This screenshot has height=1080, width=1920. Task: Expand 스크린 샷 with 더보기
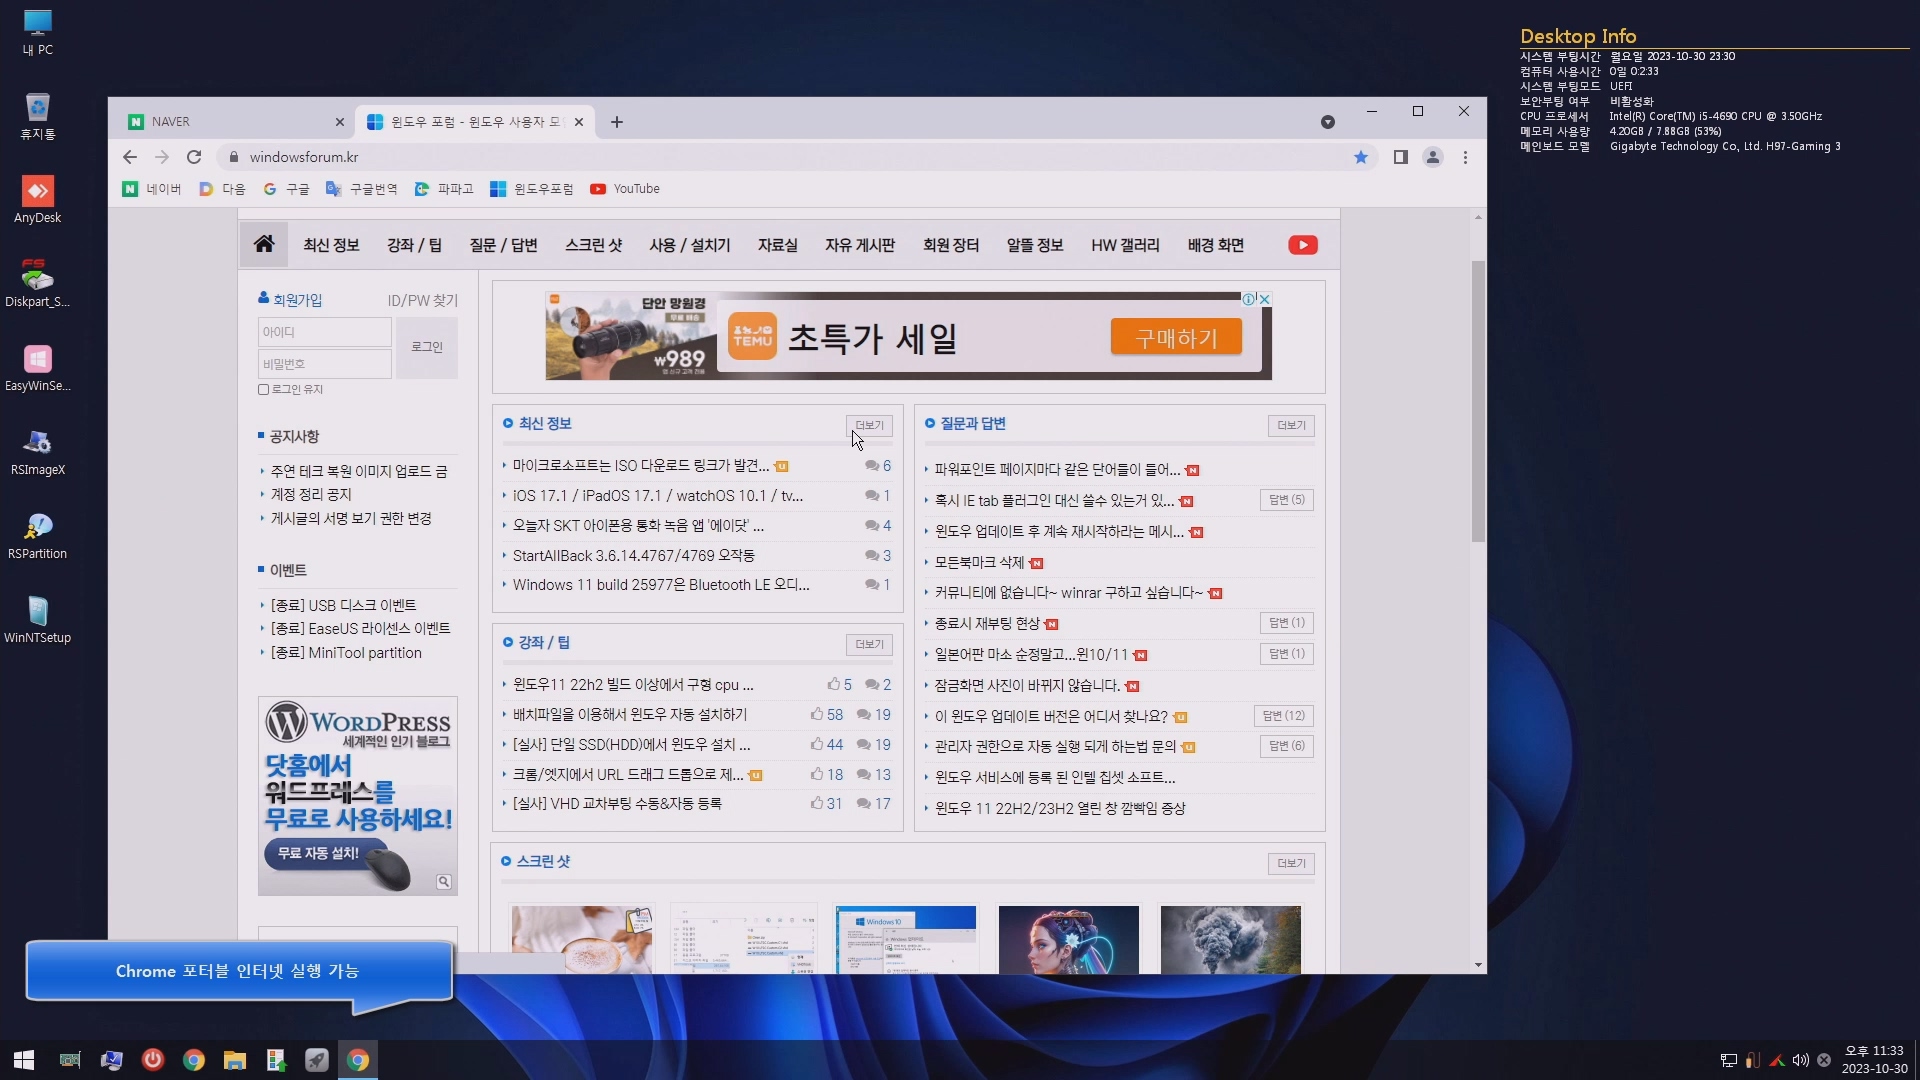tap(1291, 863)
